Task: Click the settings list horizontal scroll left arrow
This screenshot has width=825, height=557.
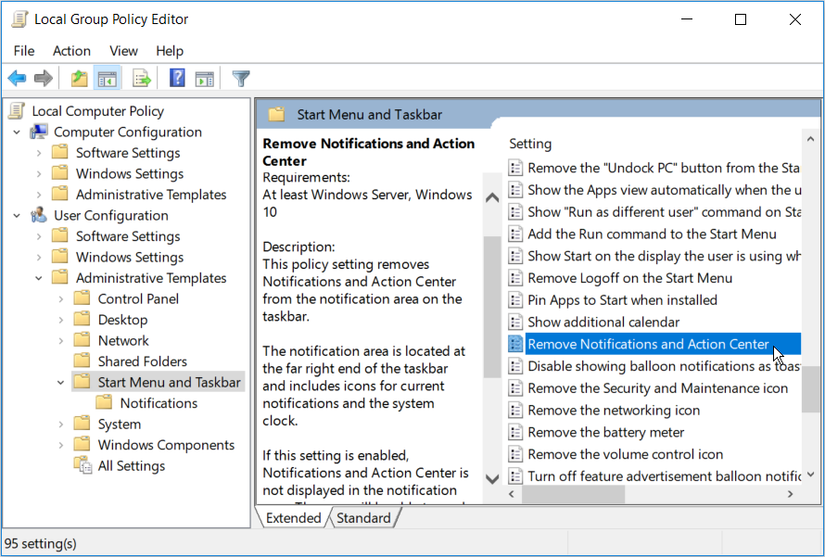Action: tap(512, 494)
